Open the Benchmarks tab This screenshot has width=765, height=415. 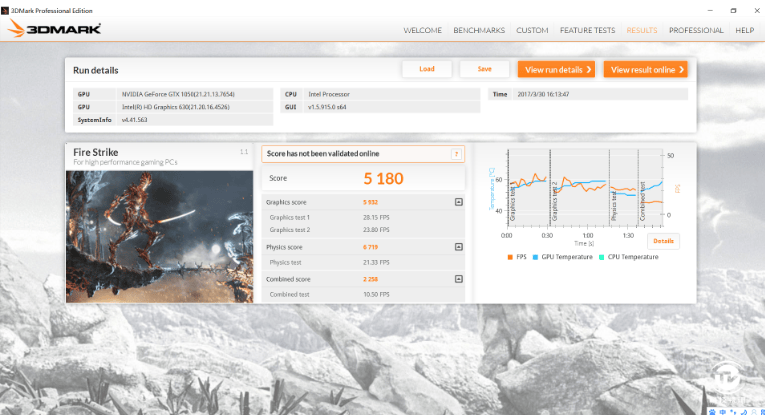click(479, 30)
